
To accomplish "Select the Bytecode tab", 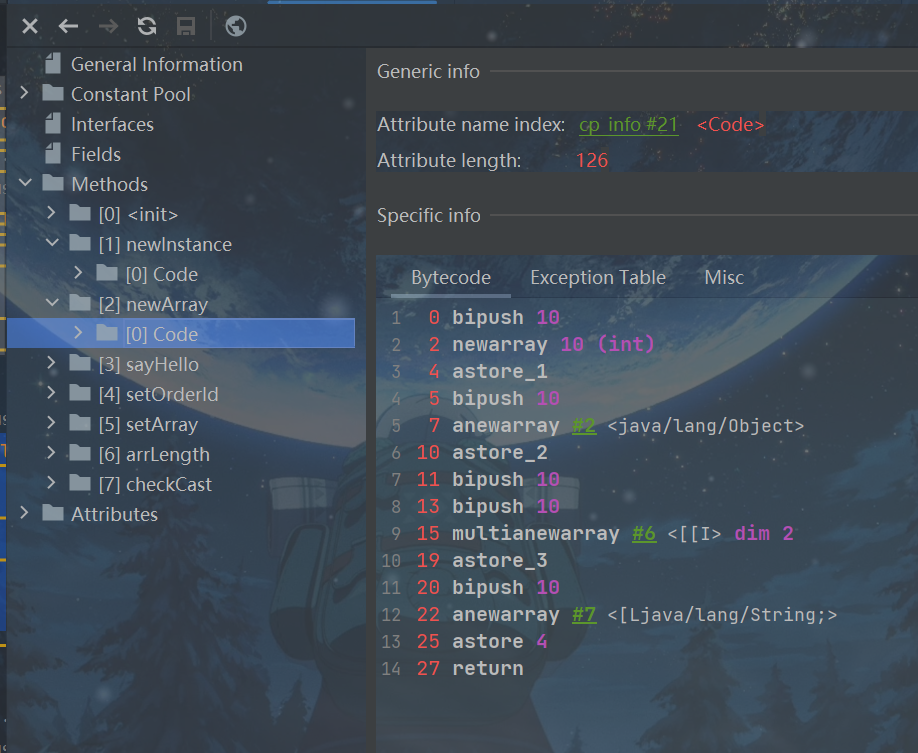I will click(450, 278).
